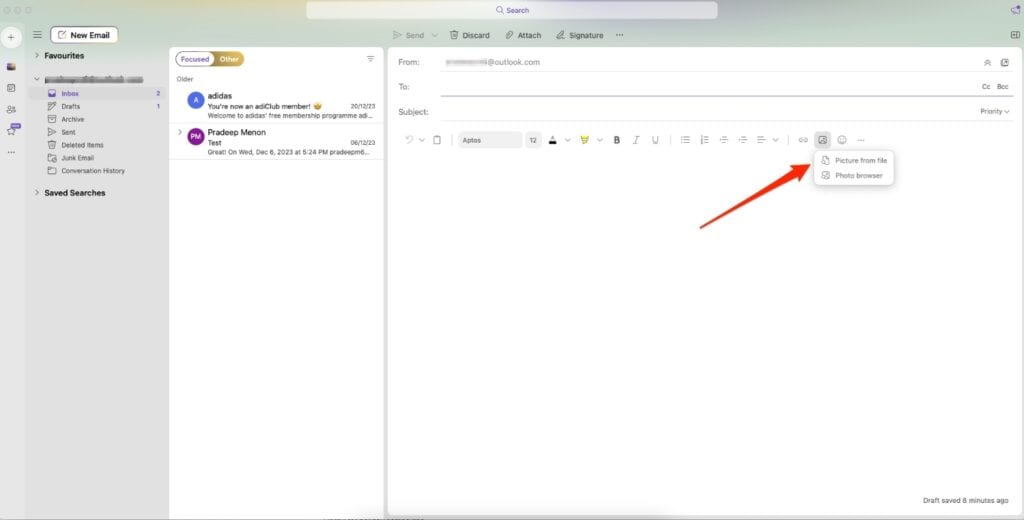Open the highlight color dropdown arrow
This screenshot has width=1024, height=520.
[599, 140]
